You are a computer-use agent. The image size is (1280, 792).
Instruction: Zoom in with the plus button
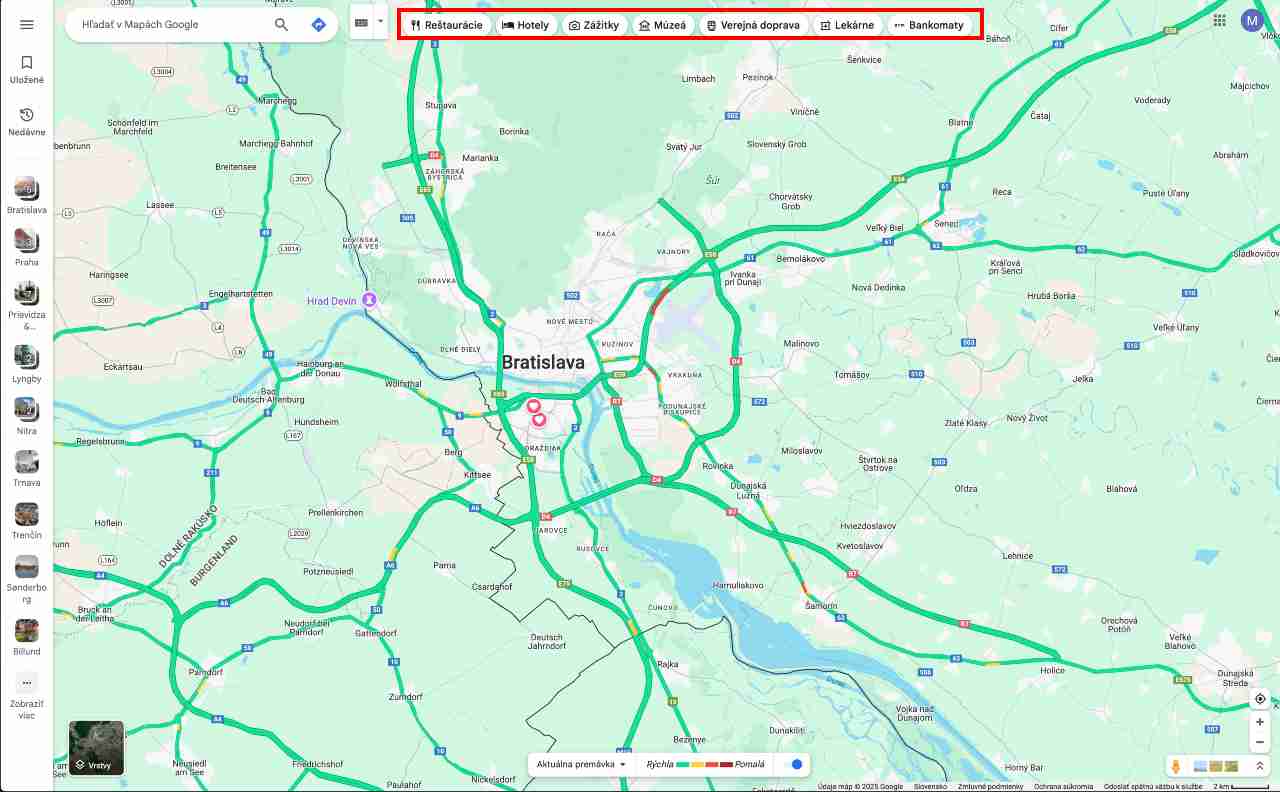click(x=1260, y=722)
